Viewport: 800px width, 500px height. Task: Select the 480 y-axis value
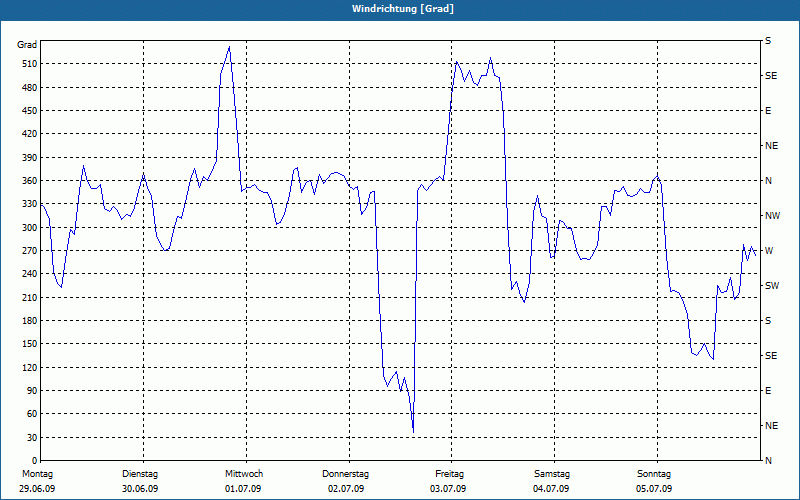tap(29, 88)
